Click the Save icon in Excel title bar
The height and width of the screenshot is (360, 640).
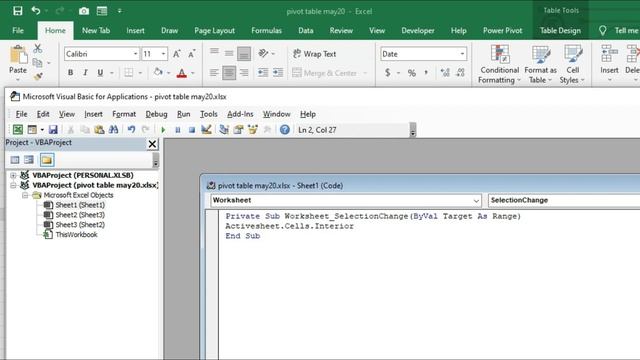pos(18,11)
